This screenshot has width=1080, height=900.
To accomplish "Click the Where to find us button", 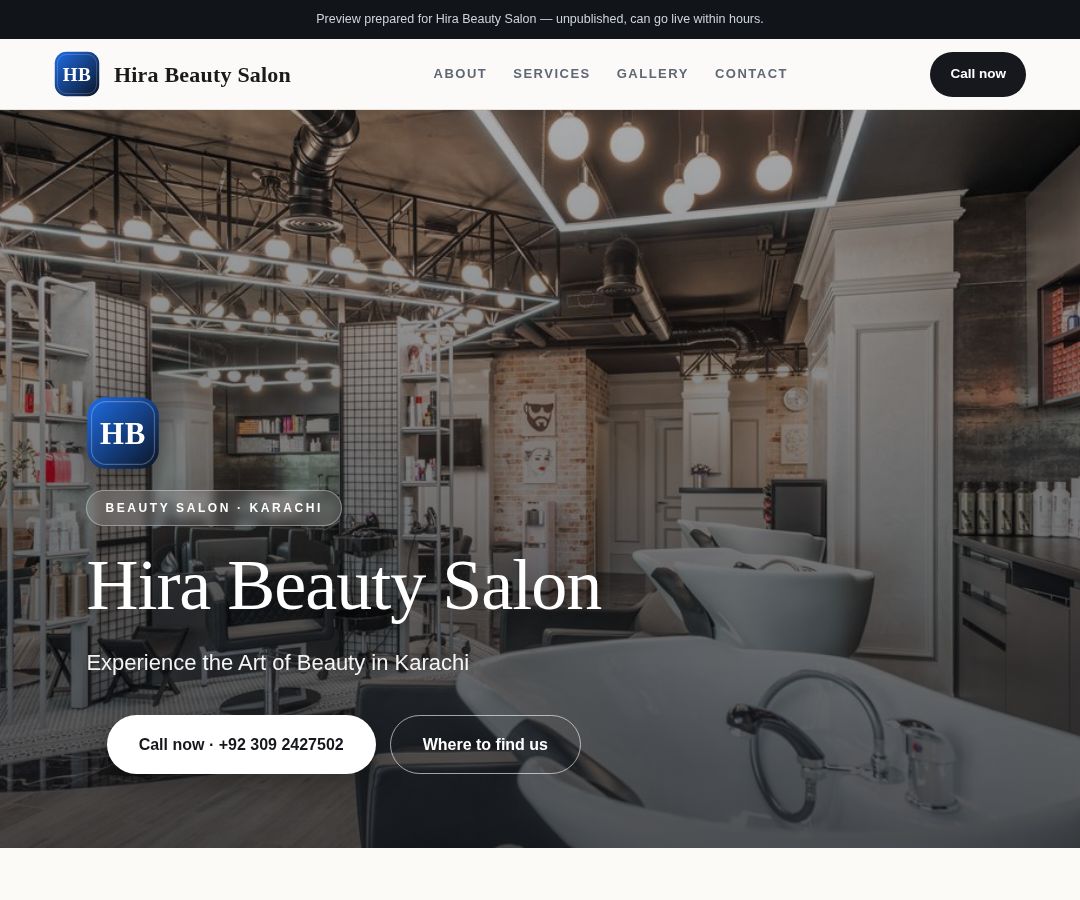I will pyautogui.click(x=485, y=744).
